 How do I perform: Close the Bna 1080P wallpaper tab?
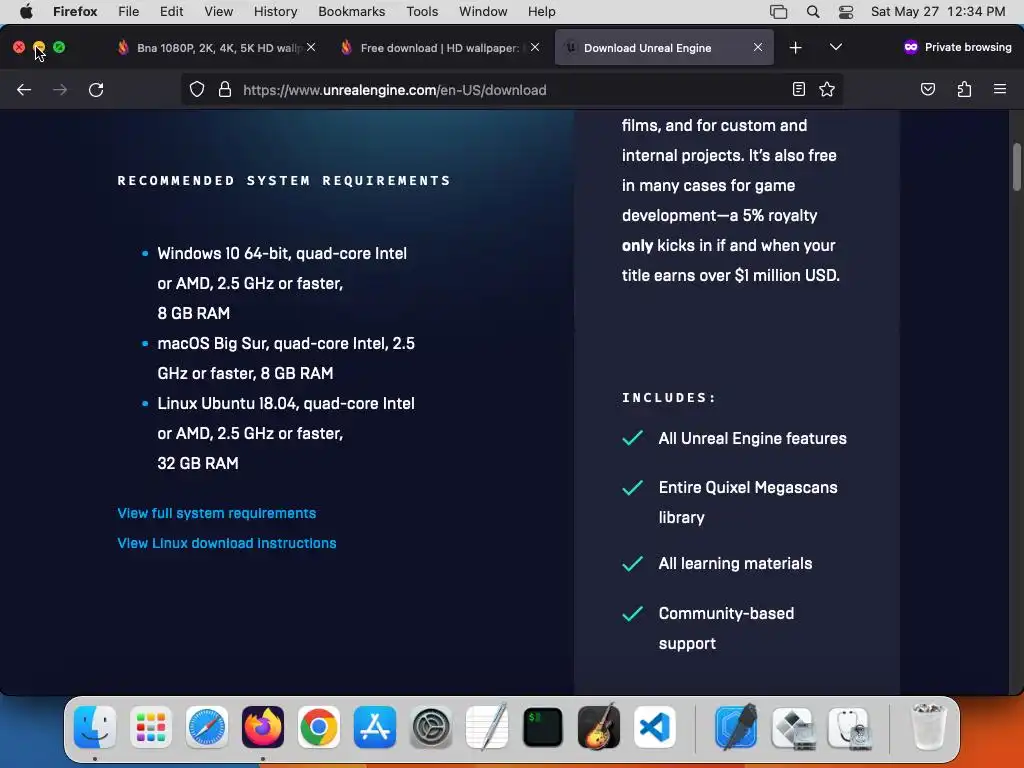tap(312, 48)
